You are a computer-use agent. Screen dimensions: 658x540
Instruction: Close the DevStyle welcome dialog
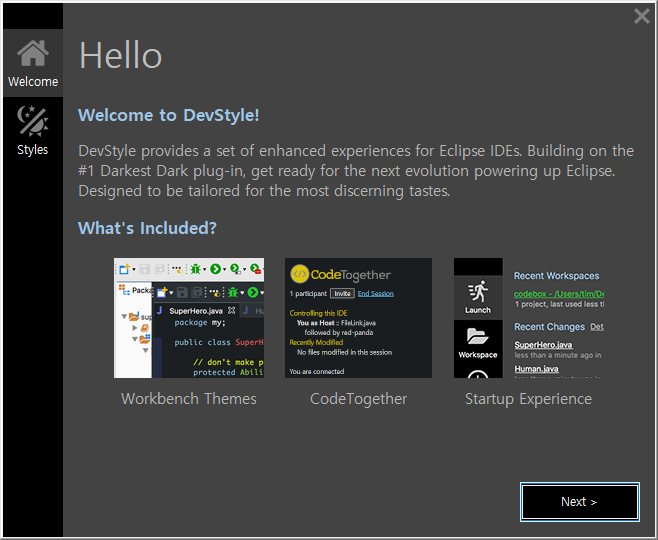click(x=642, y=16)
